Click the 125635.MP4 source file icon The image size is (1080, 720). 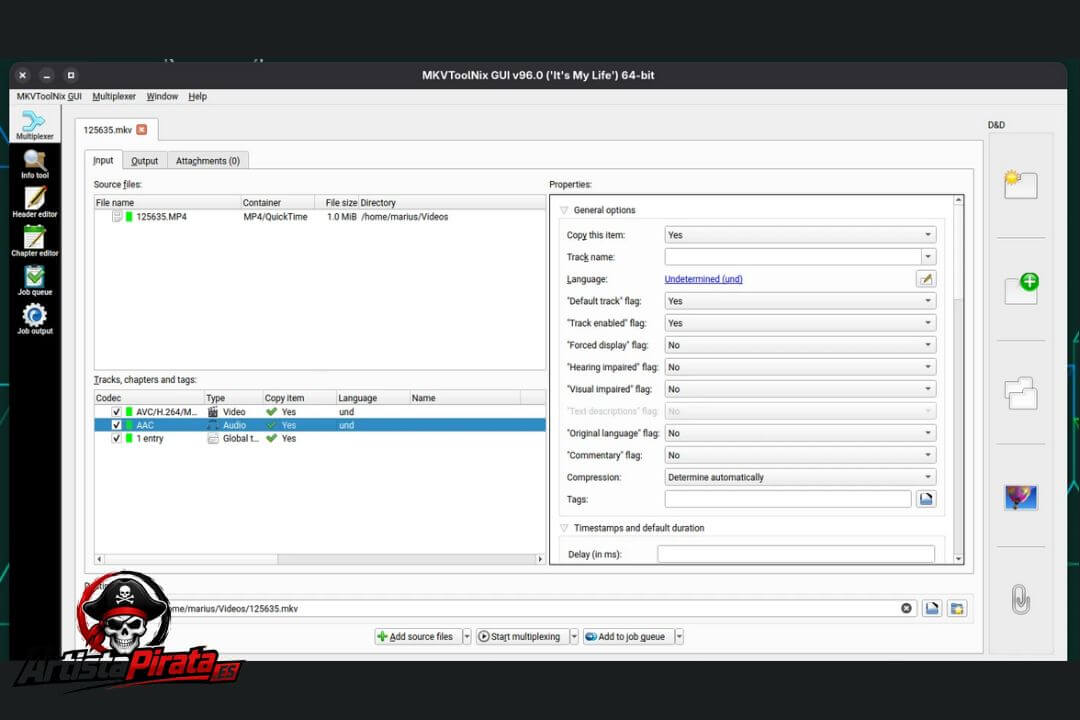(x=117, y=216)
